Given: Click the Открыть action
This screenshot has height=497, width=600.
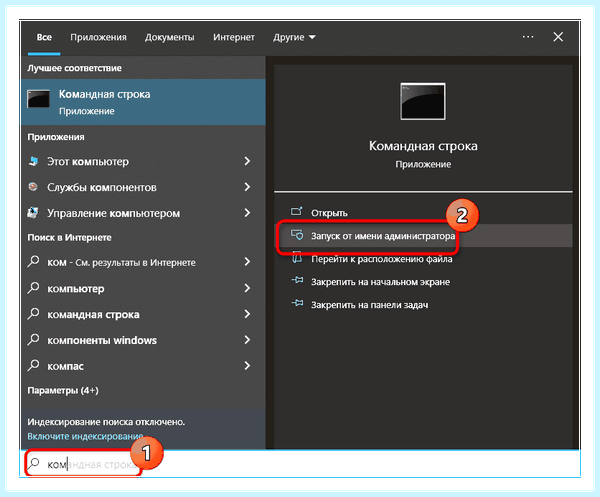Looking at the screenshot, I should [423, 213].
